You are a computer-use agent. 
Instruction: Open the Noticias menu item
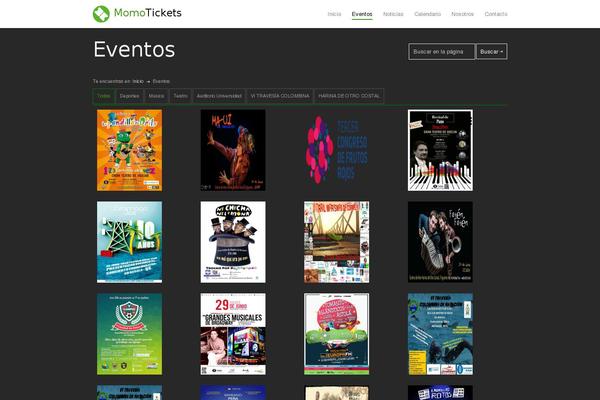393,14
